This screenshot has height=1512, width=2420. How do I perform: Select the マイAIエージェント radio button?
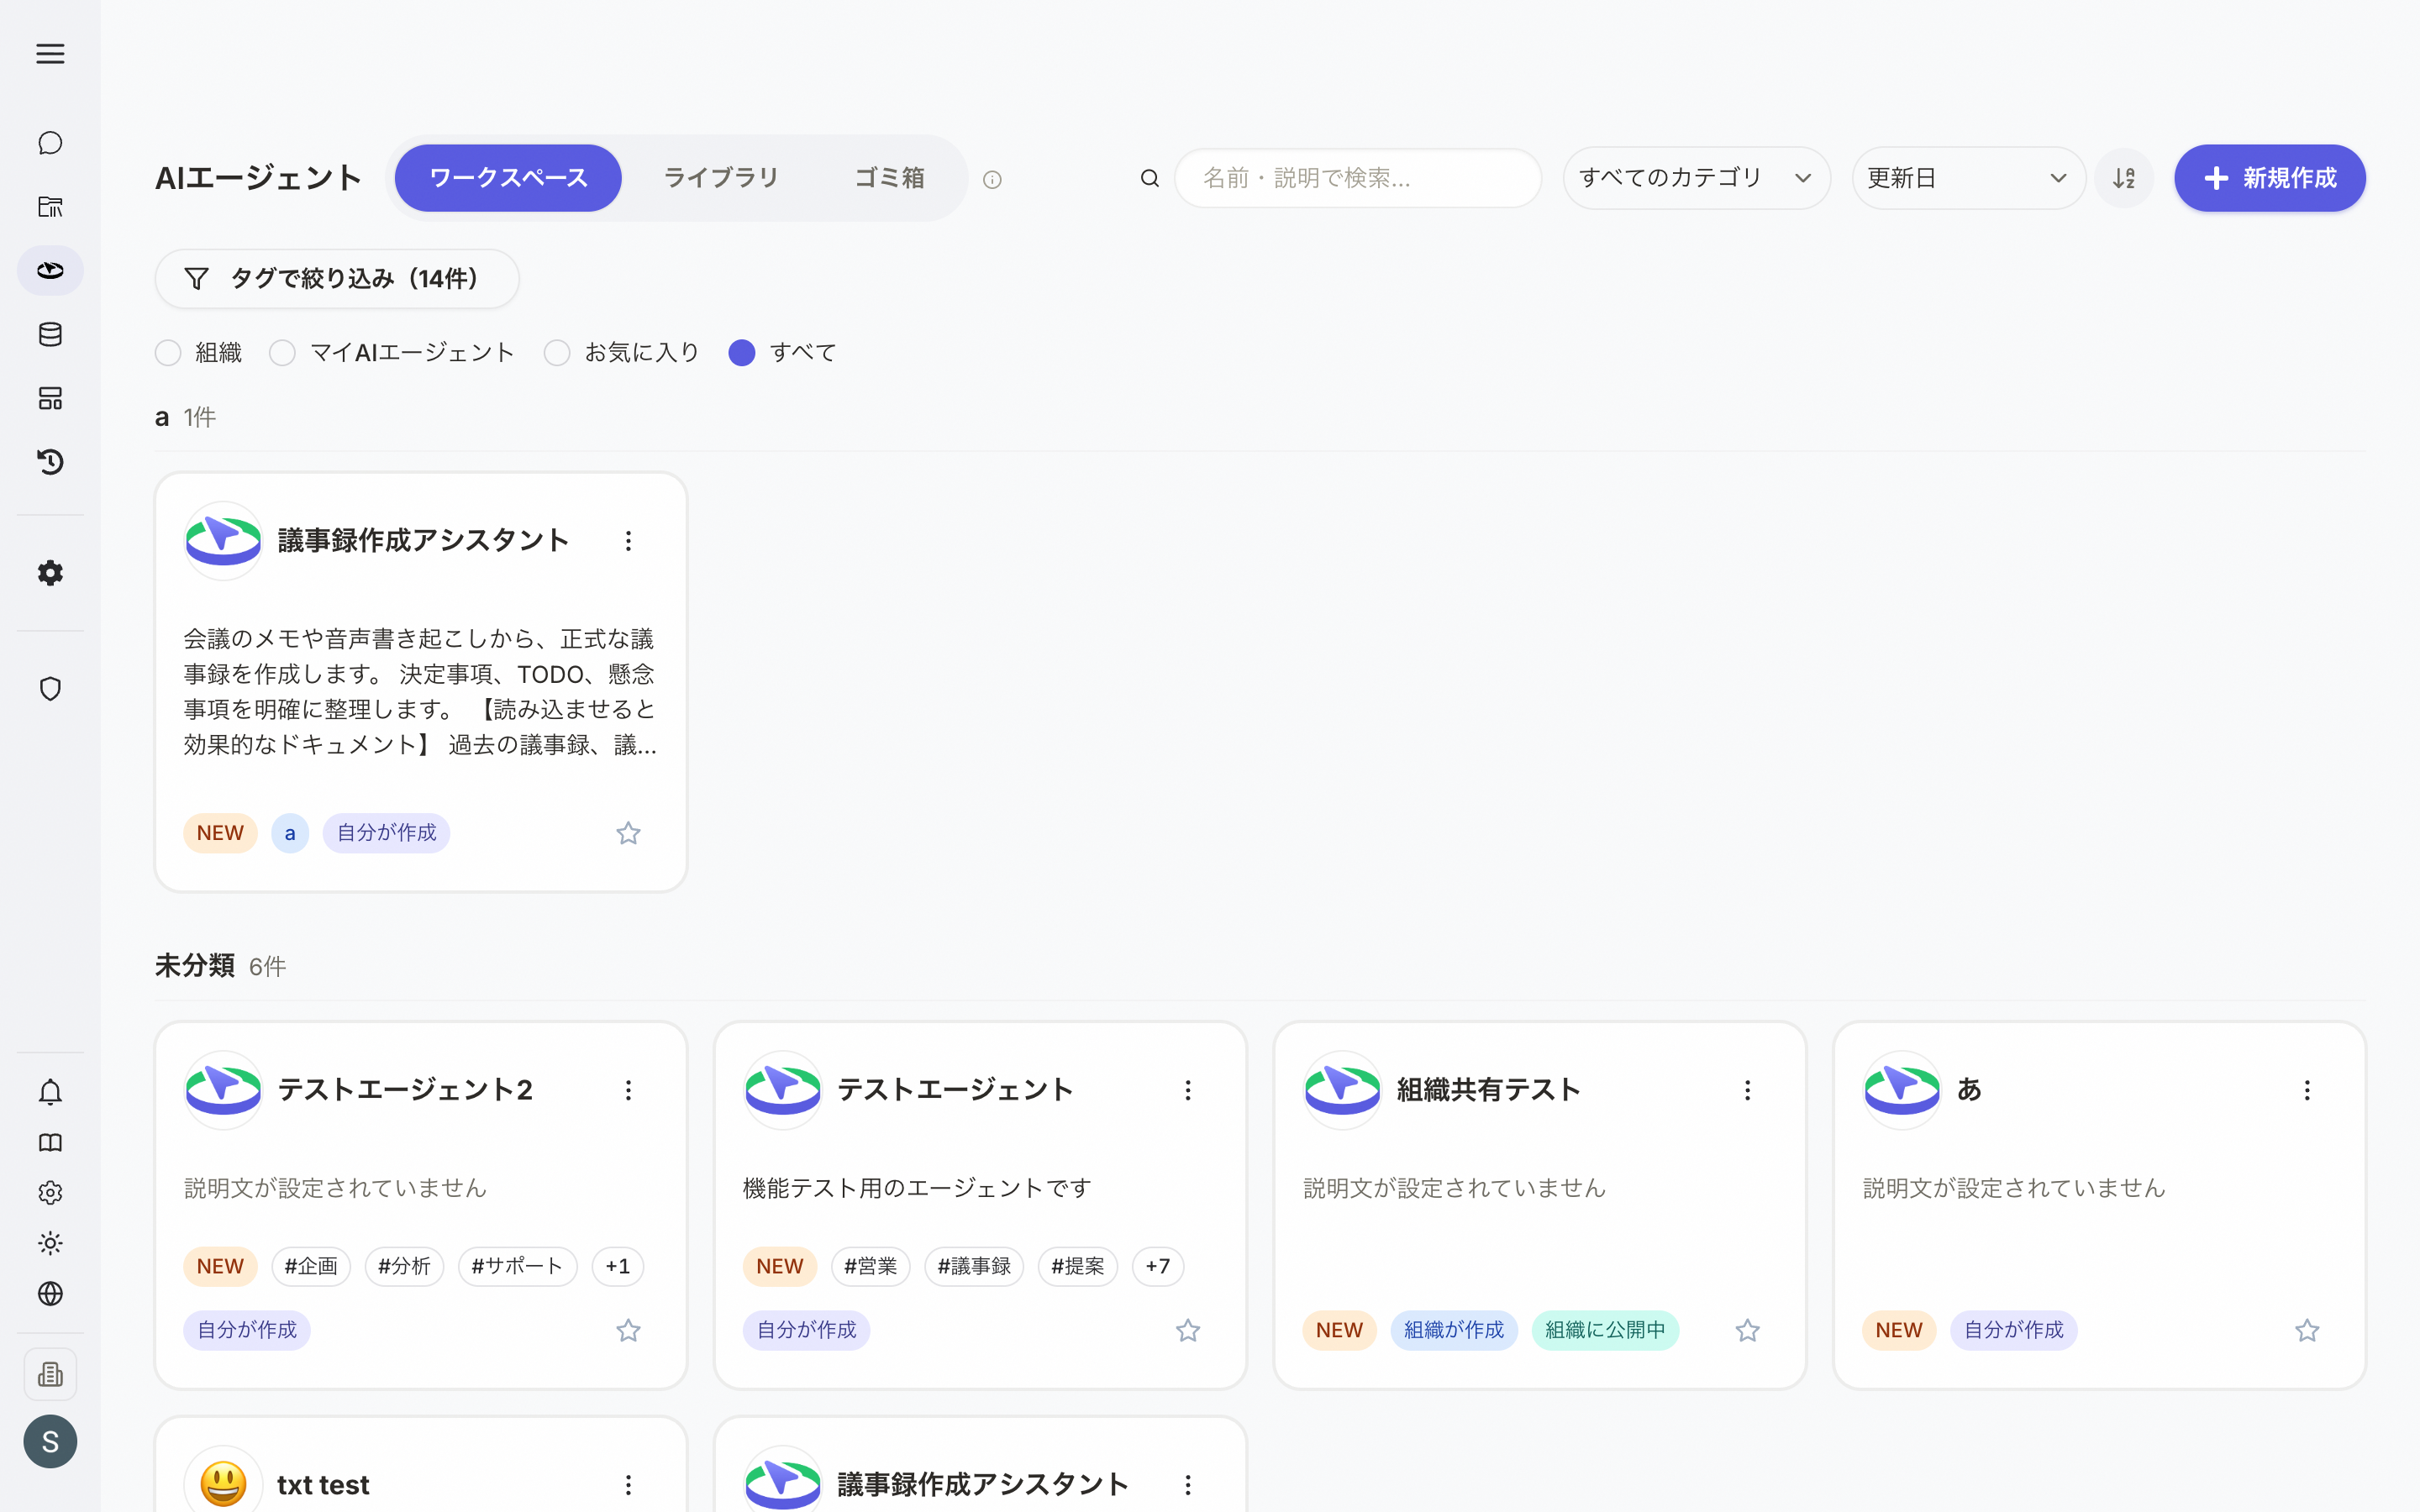click(x=282, y=353)
